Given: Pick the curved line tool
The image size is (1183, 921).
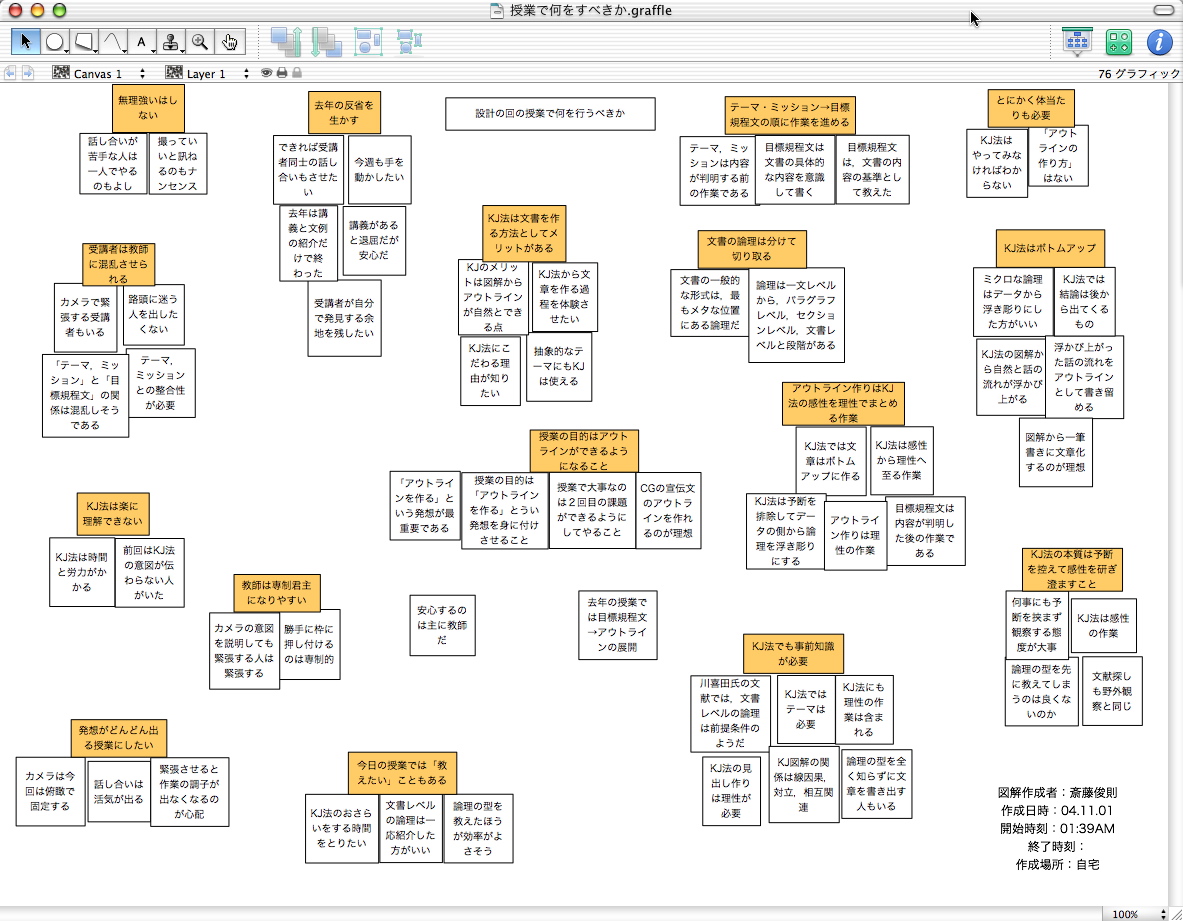Looking at the screenshot, I should click(x=114, y=42).
